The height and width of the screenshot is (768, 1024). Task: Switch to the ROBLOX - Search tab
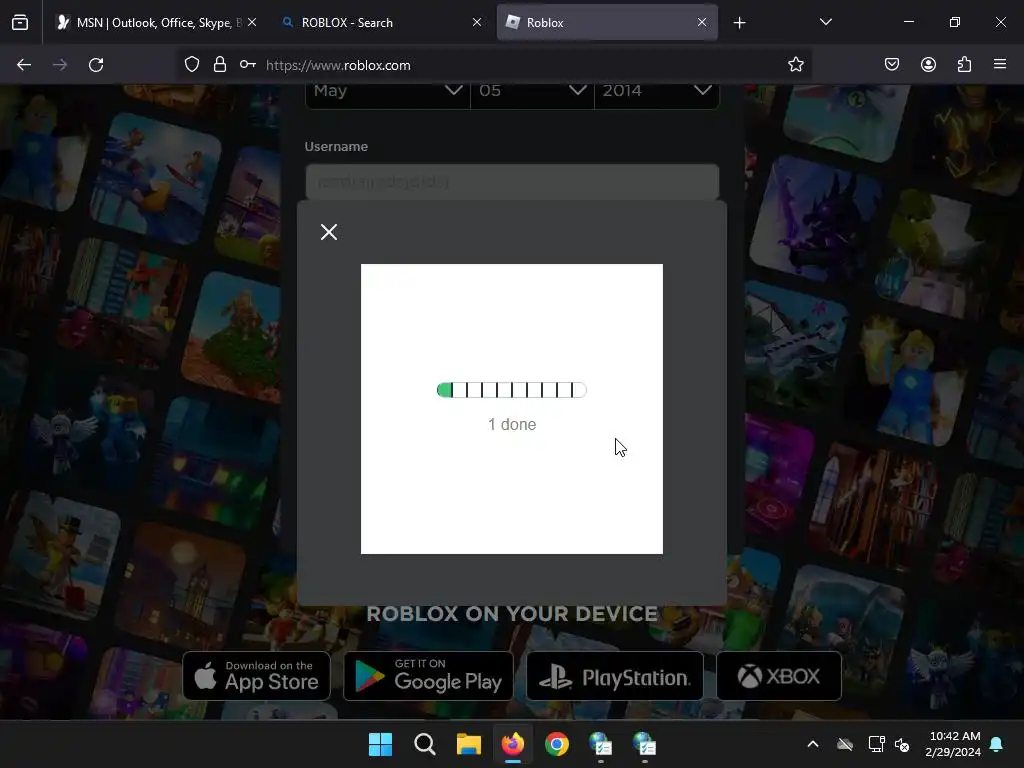click(382, 22)
